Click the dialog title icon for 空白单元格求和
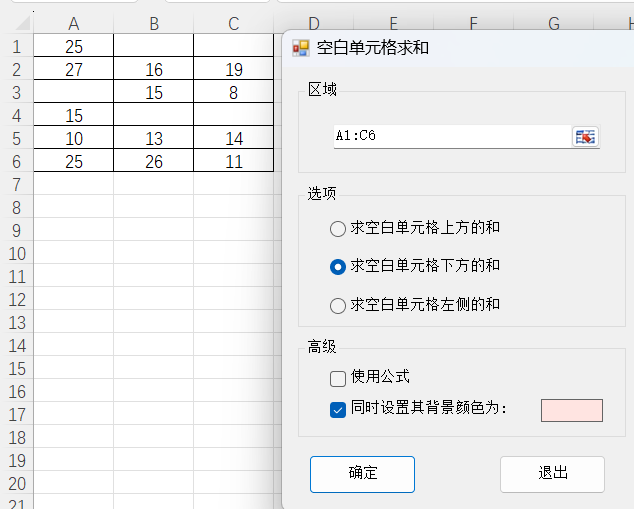Screen dimensions: 634x509 301,48
